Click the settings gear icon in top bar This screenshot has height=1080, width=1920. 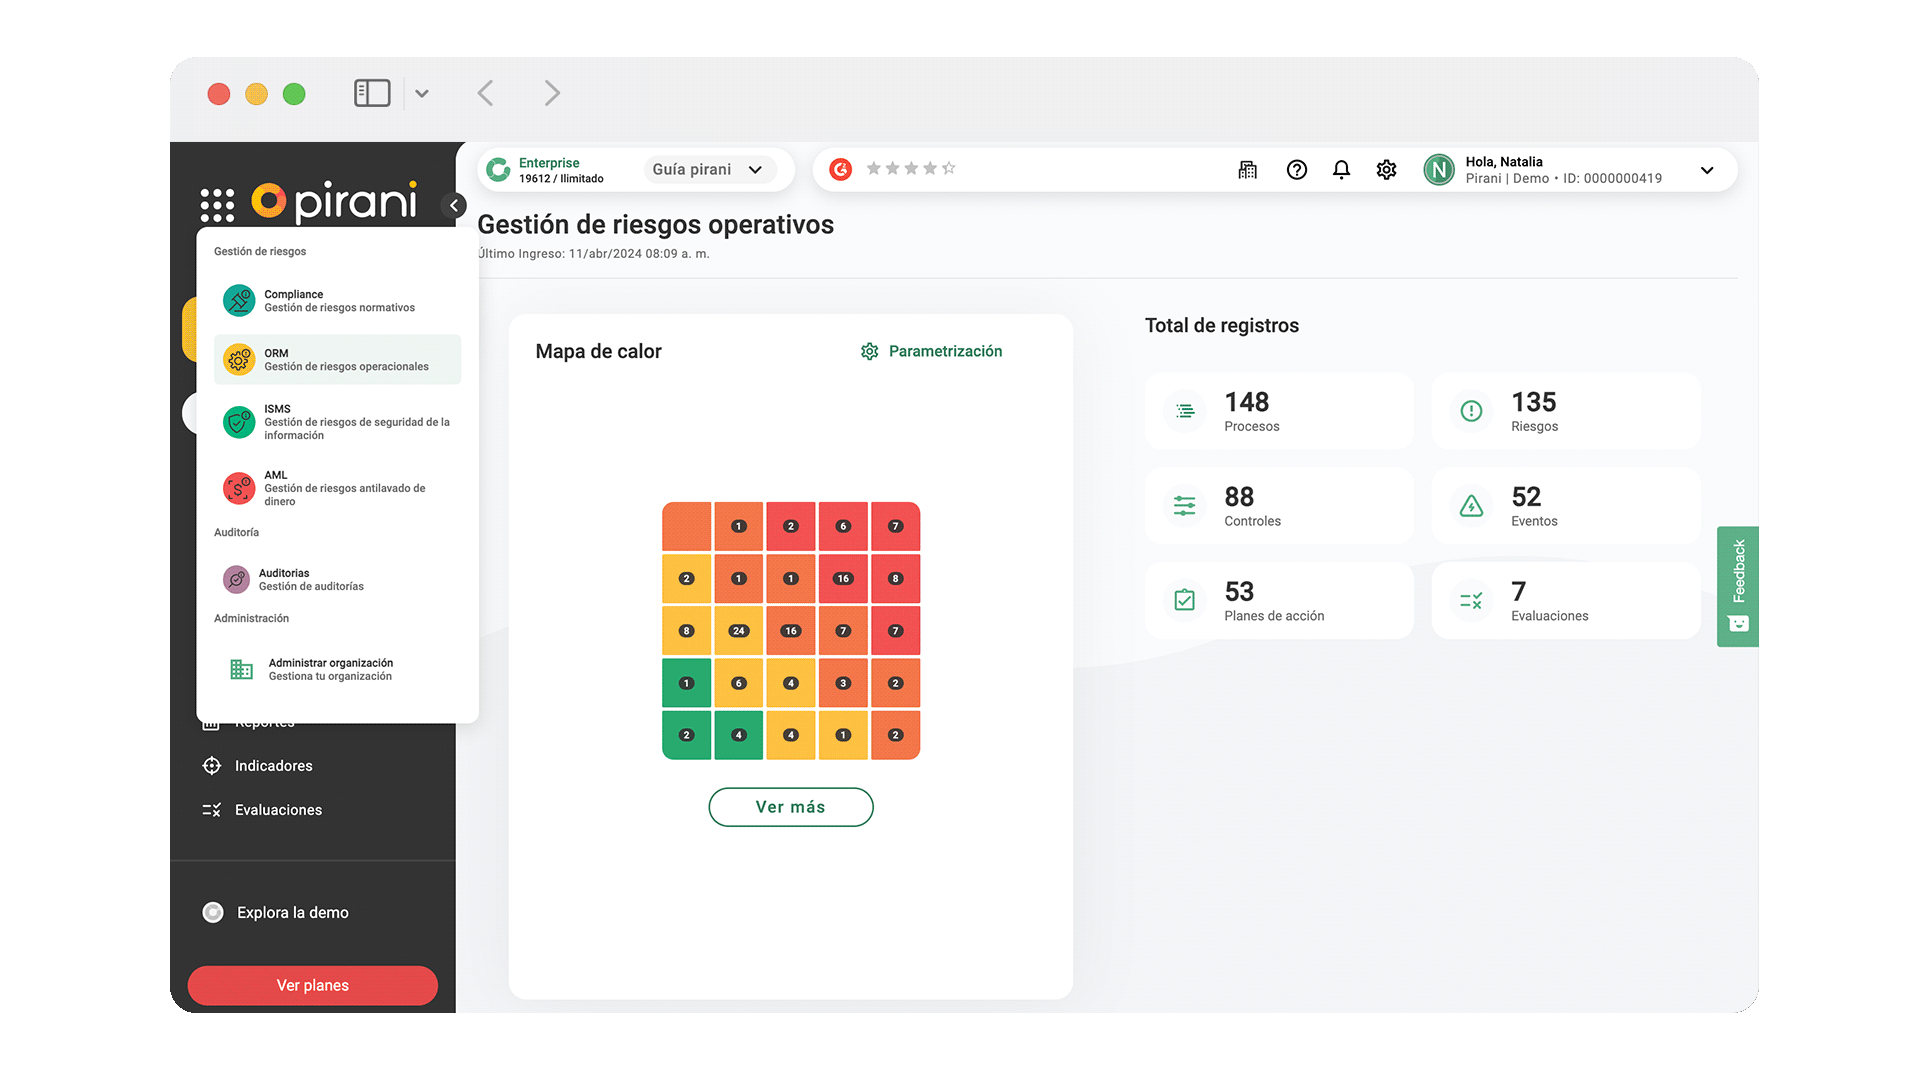[x=1386, y=170]
